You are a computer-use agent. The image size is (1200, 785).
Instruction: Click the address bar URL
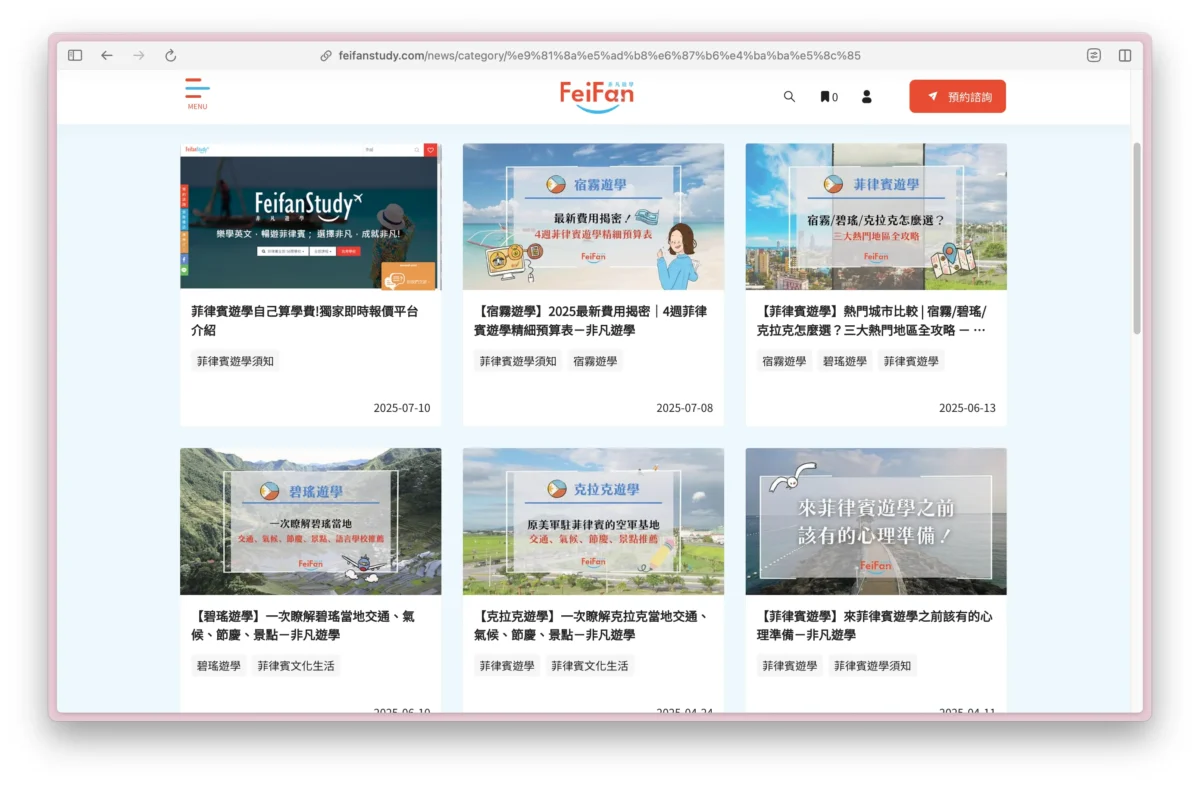tap(600, 56)
